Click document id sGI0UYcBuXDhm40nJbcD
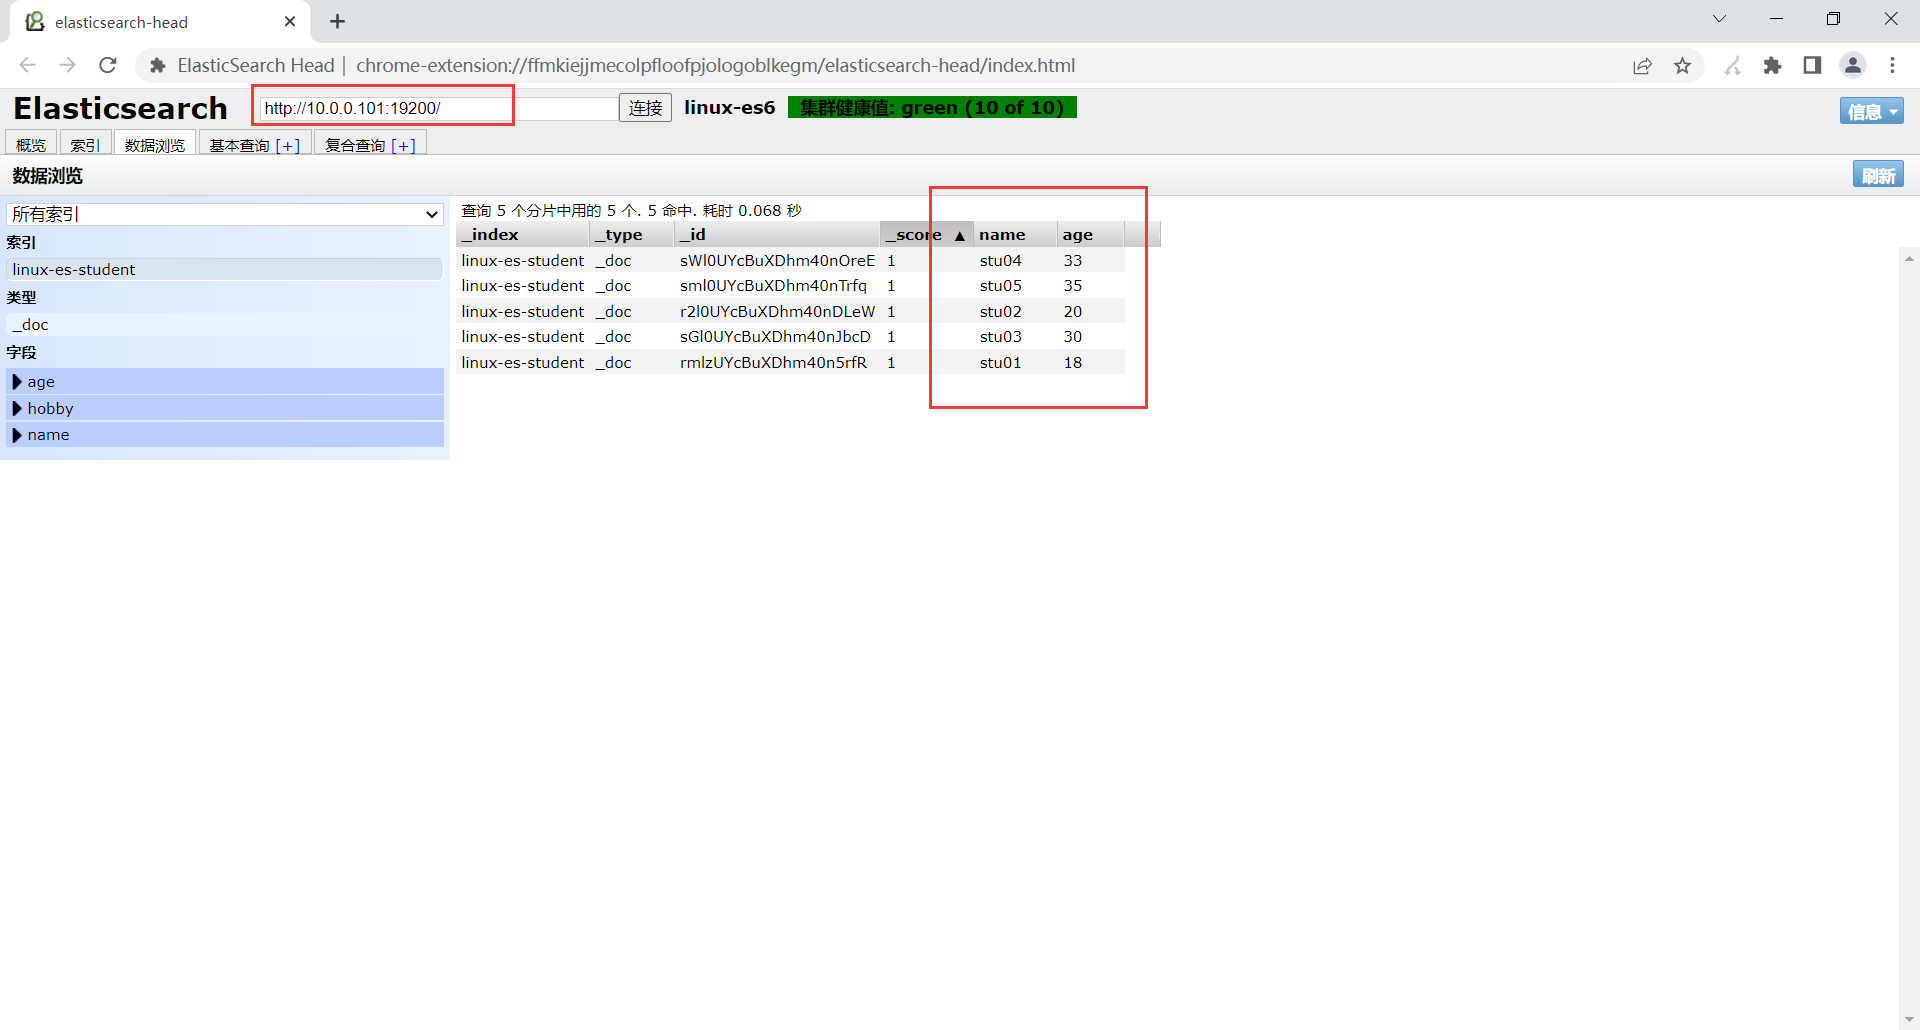Image resolution: width=1920 pixels, height=1030 pixels. click(775, 337)
